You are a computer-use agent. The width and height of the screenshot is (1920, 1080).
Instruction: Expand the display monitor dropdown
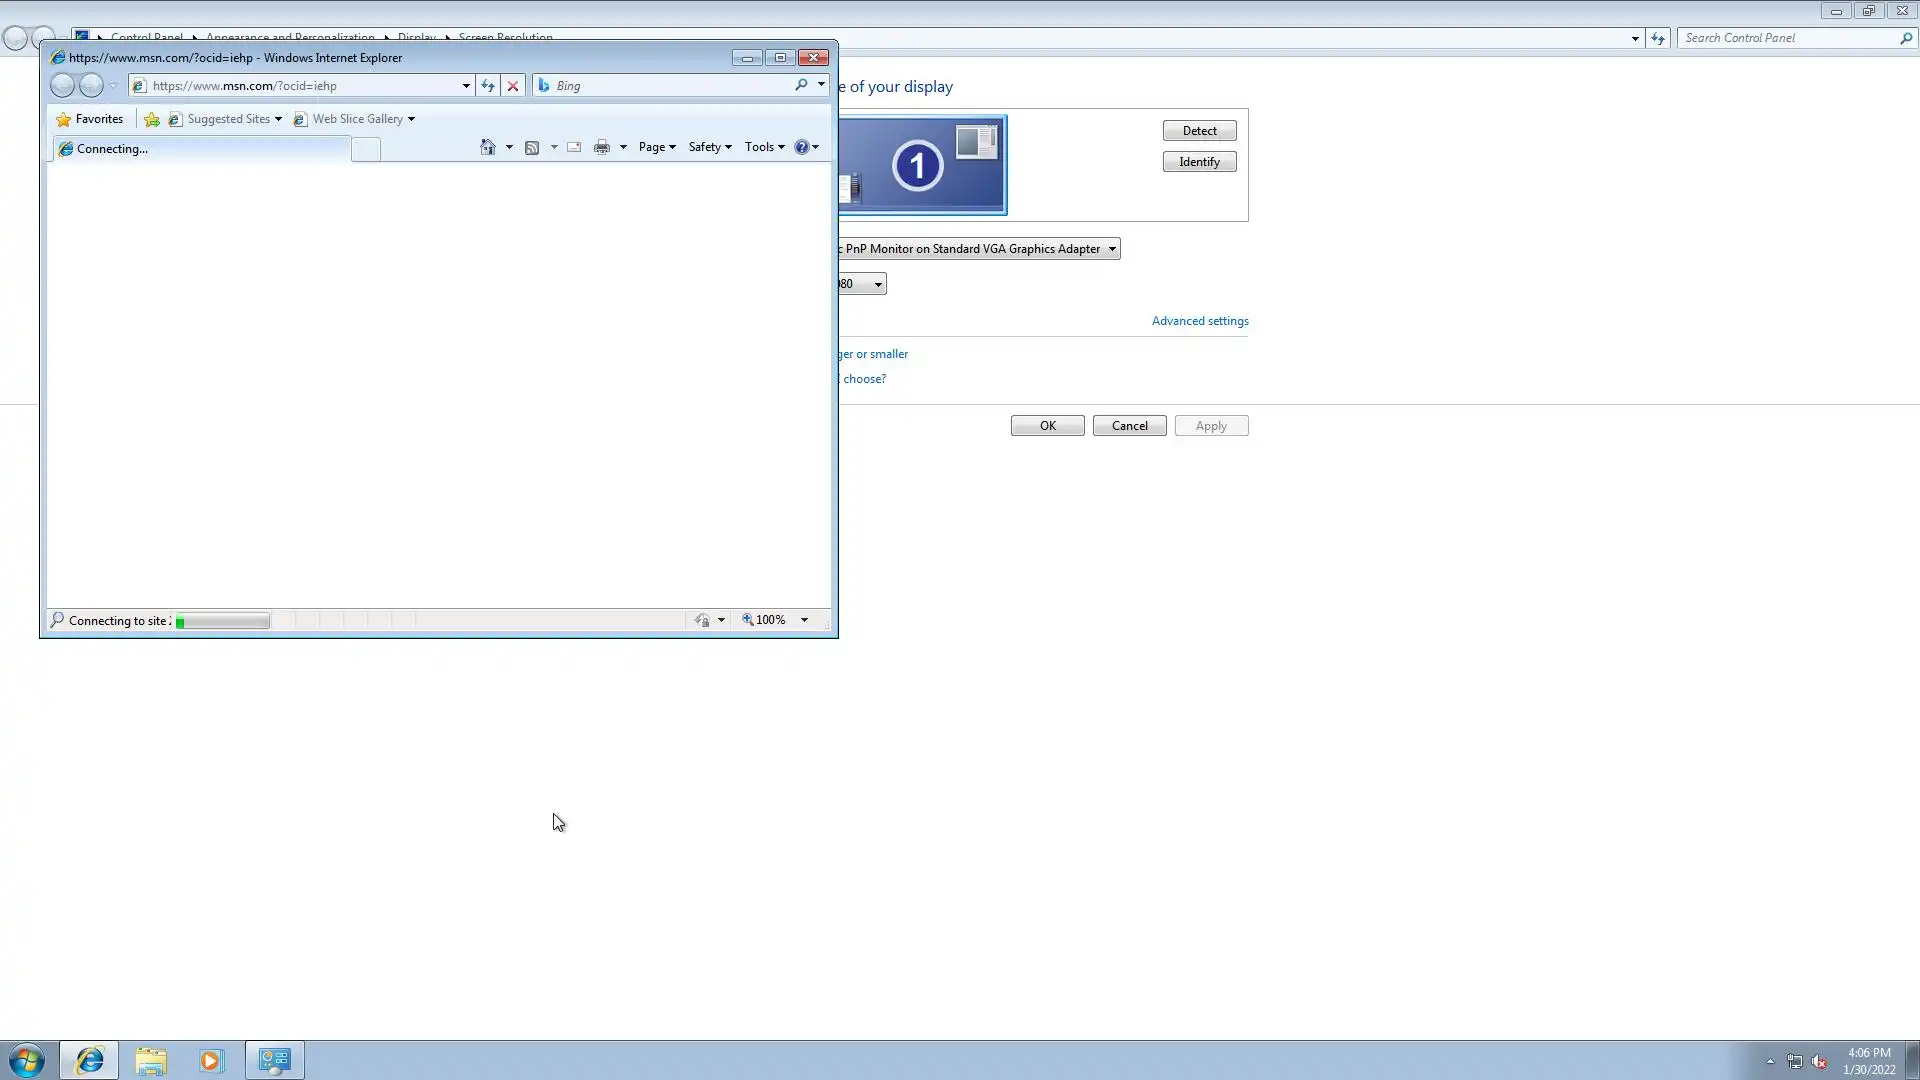(1111, 249)
